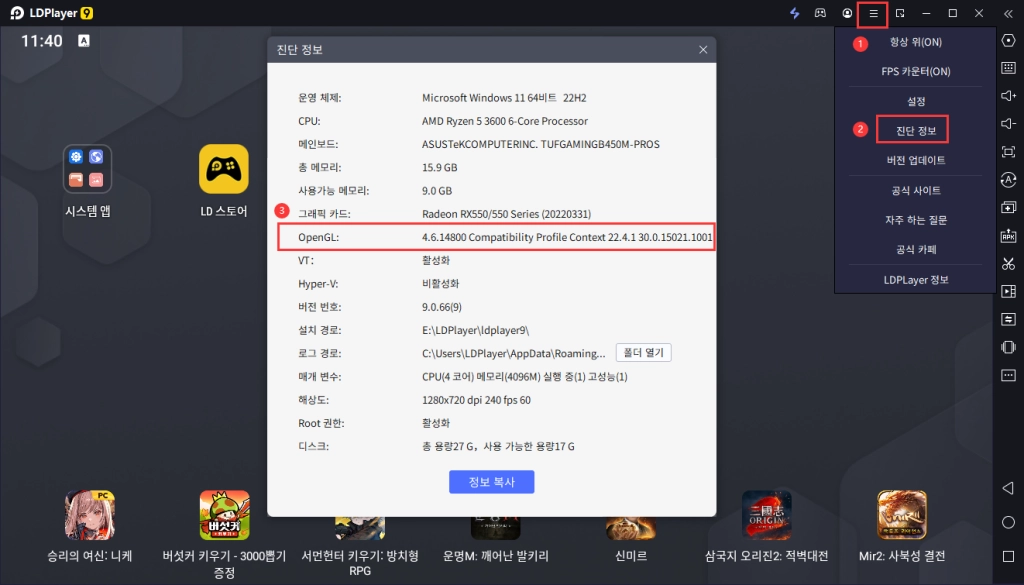Click the volume up sidebar icon
This screenshot has height=585, width=1024.
1008,96
